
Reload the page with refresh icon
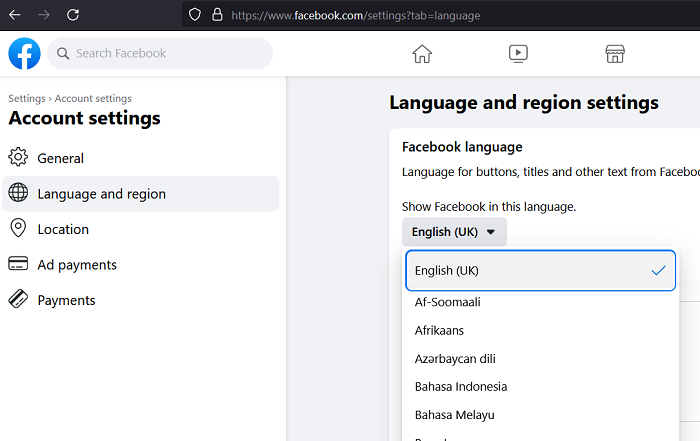coord(73,15)
